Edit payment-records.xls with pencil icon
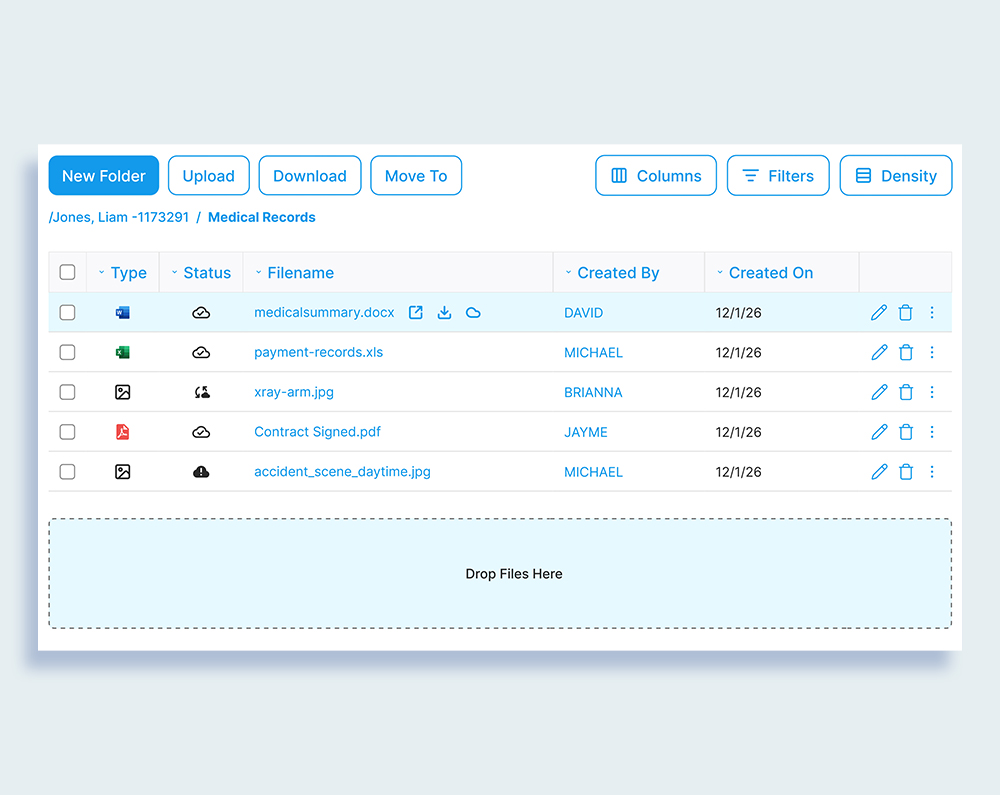This screenshot has width=1000, height=795. click(x=879, y=352)
